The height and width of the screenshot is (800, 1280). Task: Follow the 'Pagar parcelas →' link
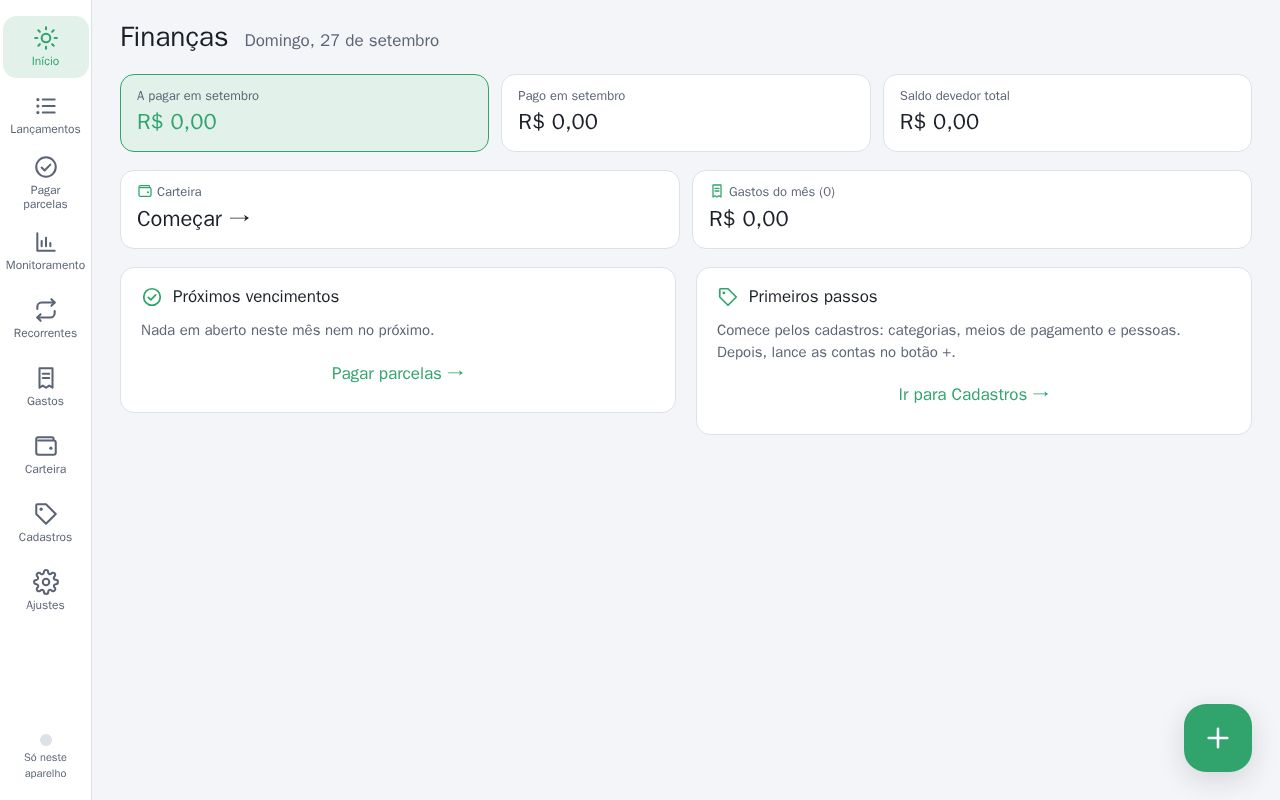coord(398,373)
